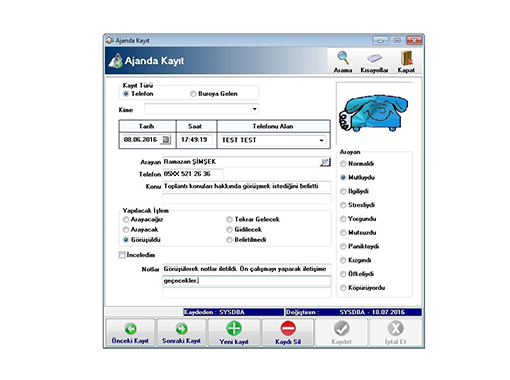Click the Konu subject text field
510x380 pixels.
click(247, 186)
